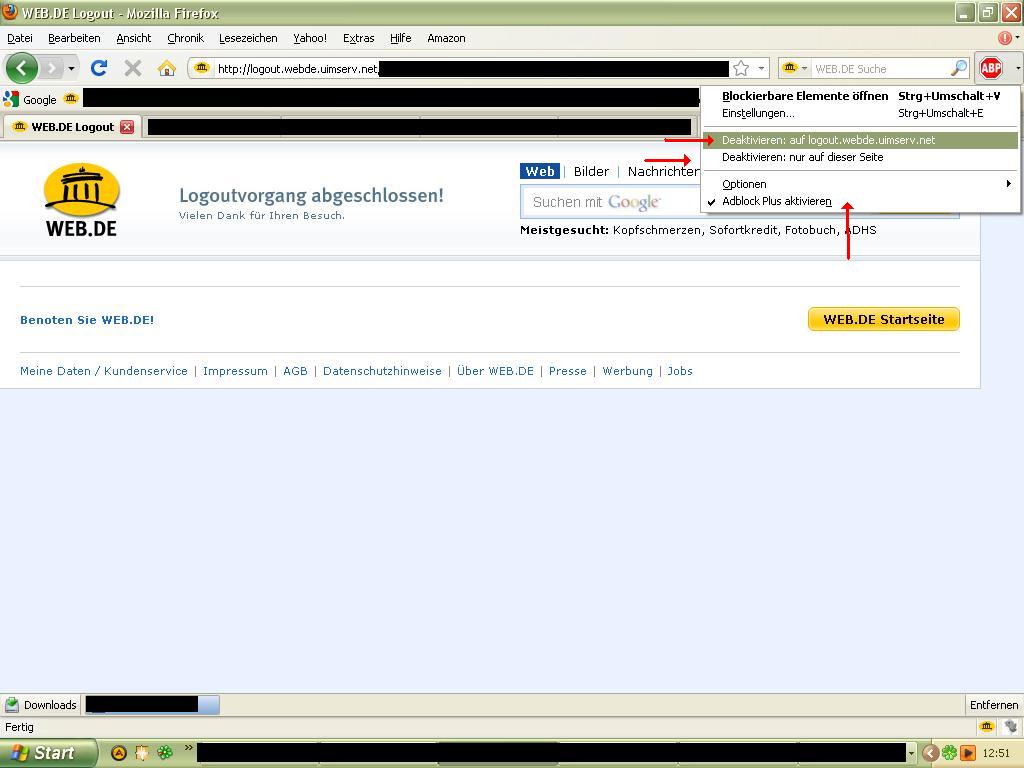The width and height of the screenshot is (1024, 768).
Task: Expand the quick launch chevron
Action: (x=189, y=747)
